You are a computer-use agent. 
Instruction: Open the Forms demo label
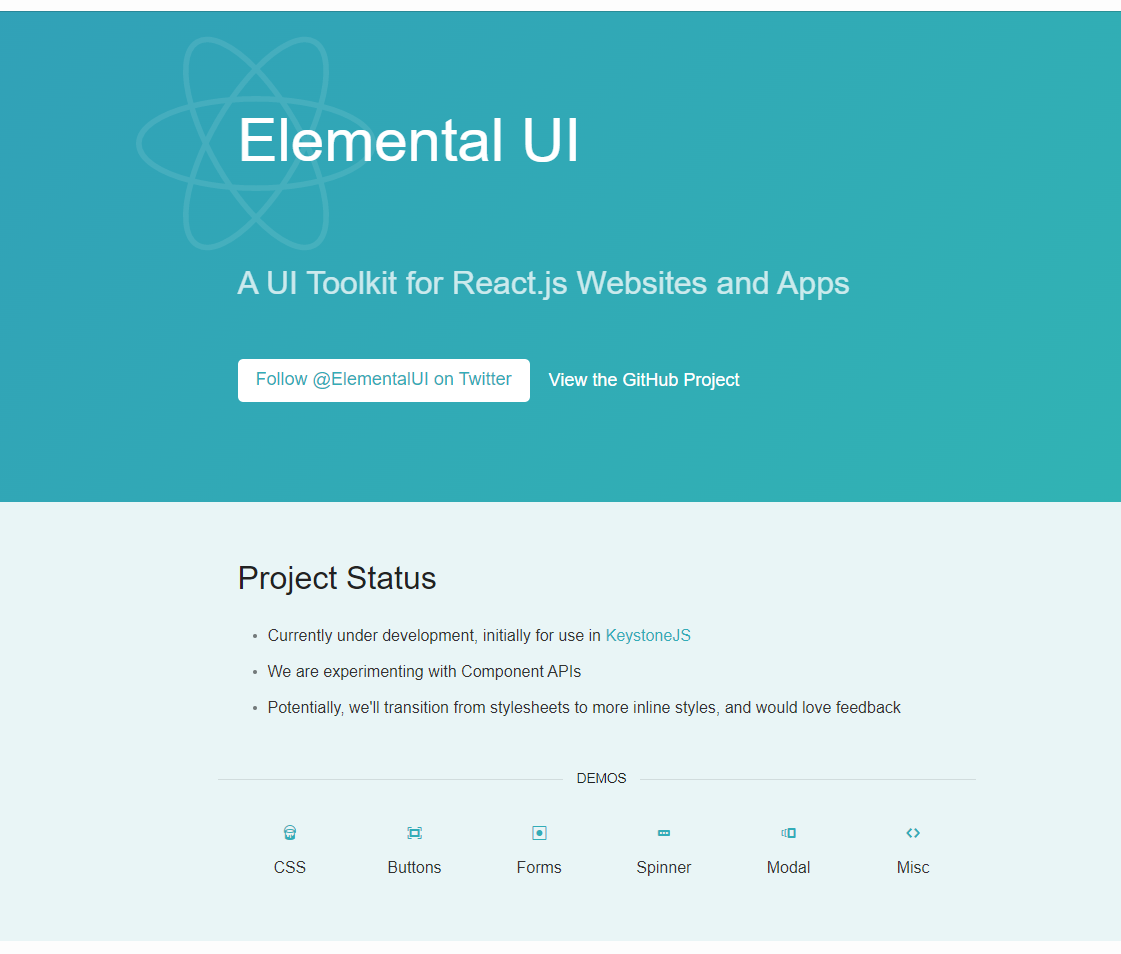point(539,867)
